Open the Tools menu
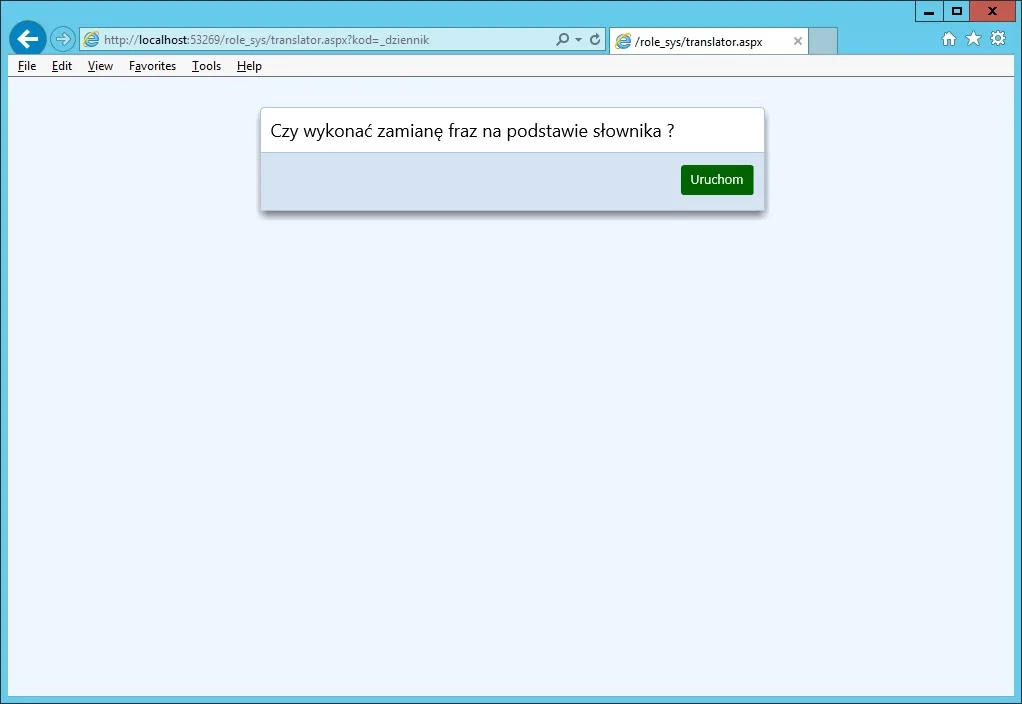Screen dimensions: 1022x704 [x=206, y=66]
